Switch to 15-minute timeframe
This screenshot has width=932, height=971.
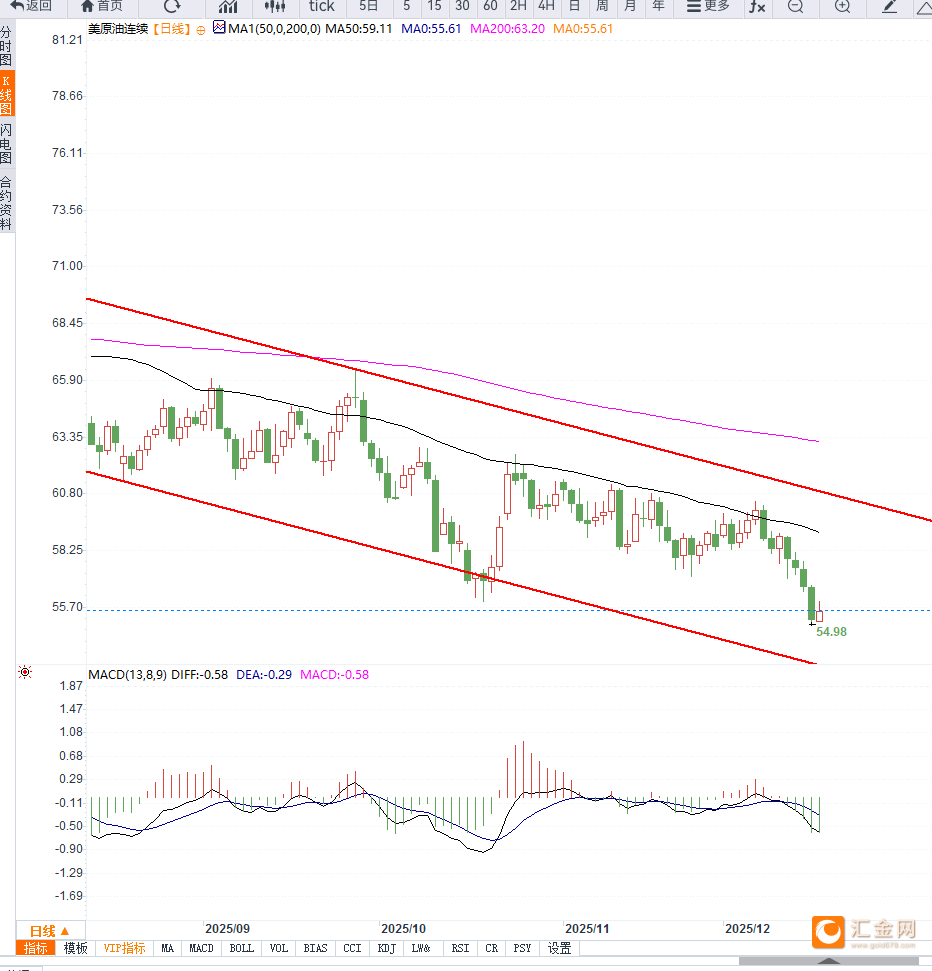pyautogui.click(x=435, y=6)
